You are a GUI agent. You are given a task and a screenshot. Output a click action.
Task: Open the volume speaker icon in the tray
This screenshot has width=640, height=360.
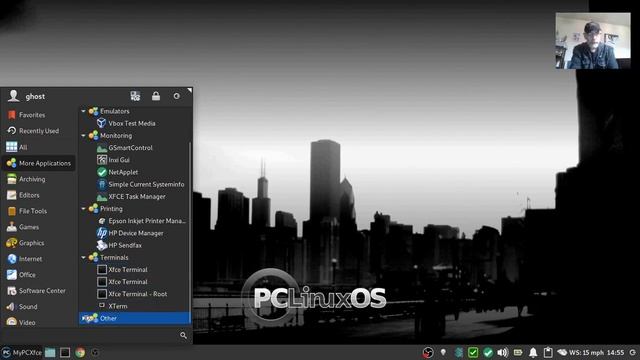coord(503,352)
